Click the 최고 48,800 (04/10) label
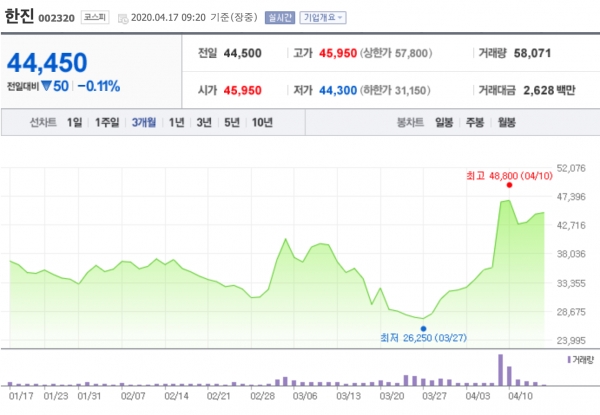Screen dimensions: 600x415 click(x=509, y=176)
